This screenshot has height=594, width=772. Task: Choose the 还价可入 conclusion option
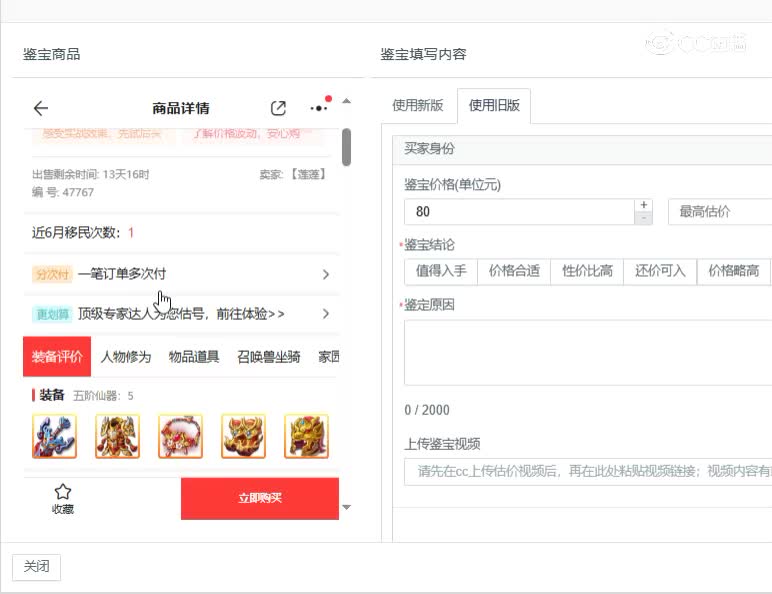pos(660,271)
